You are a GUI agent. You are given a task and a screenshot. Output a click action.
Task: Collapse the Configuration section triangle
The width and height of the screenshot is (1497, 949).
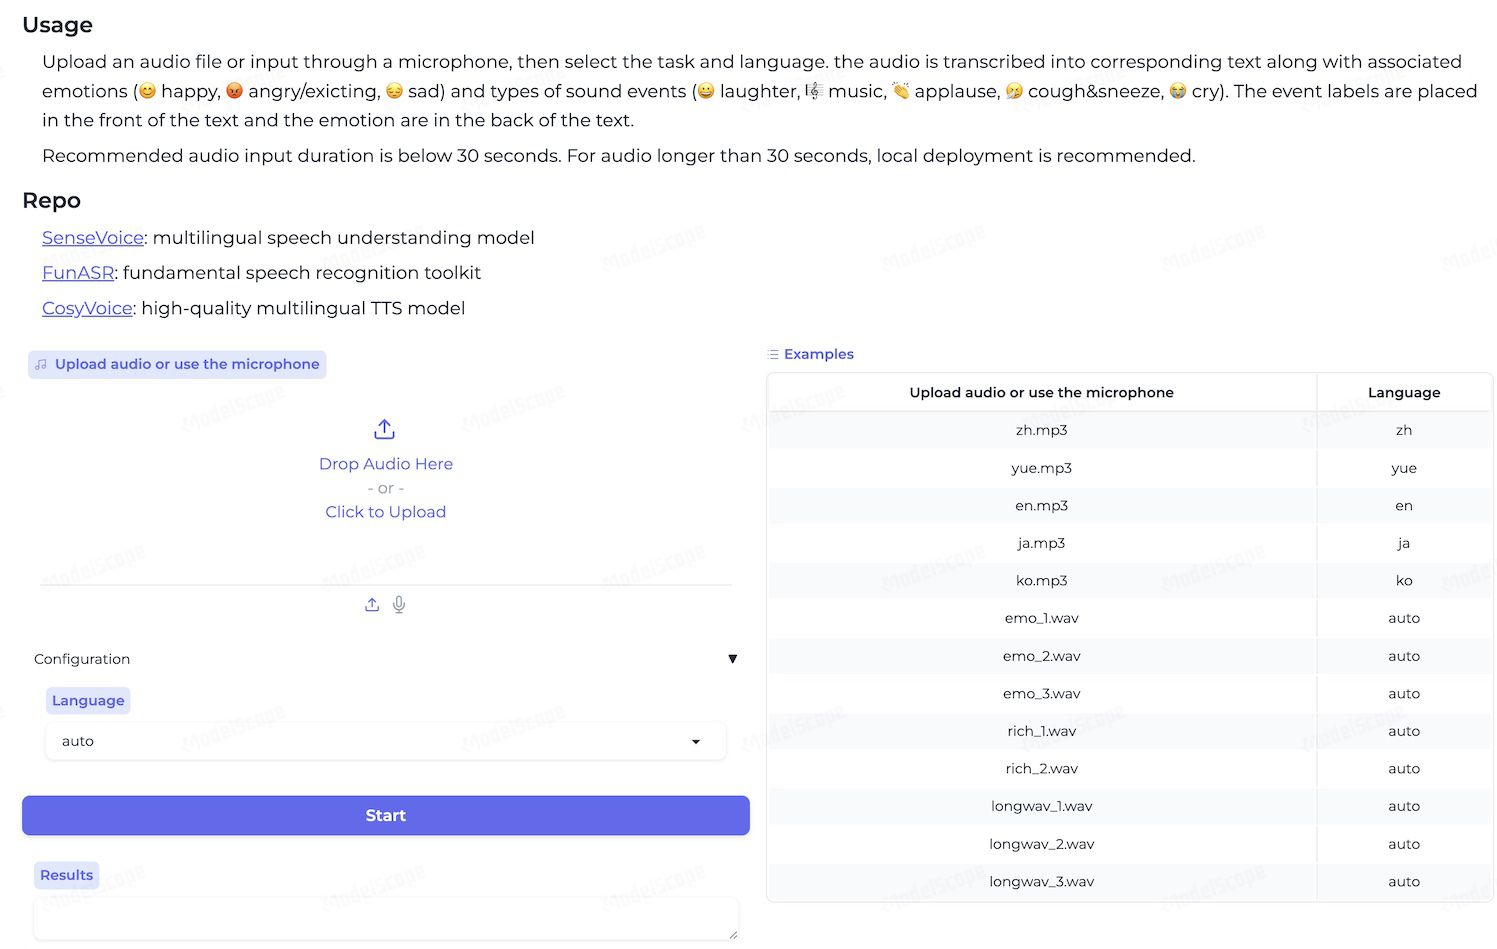point(733,659)
